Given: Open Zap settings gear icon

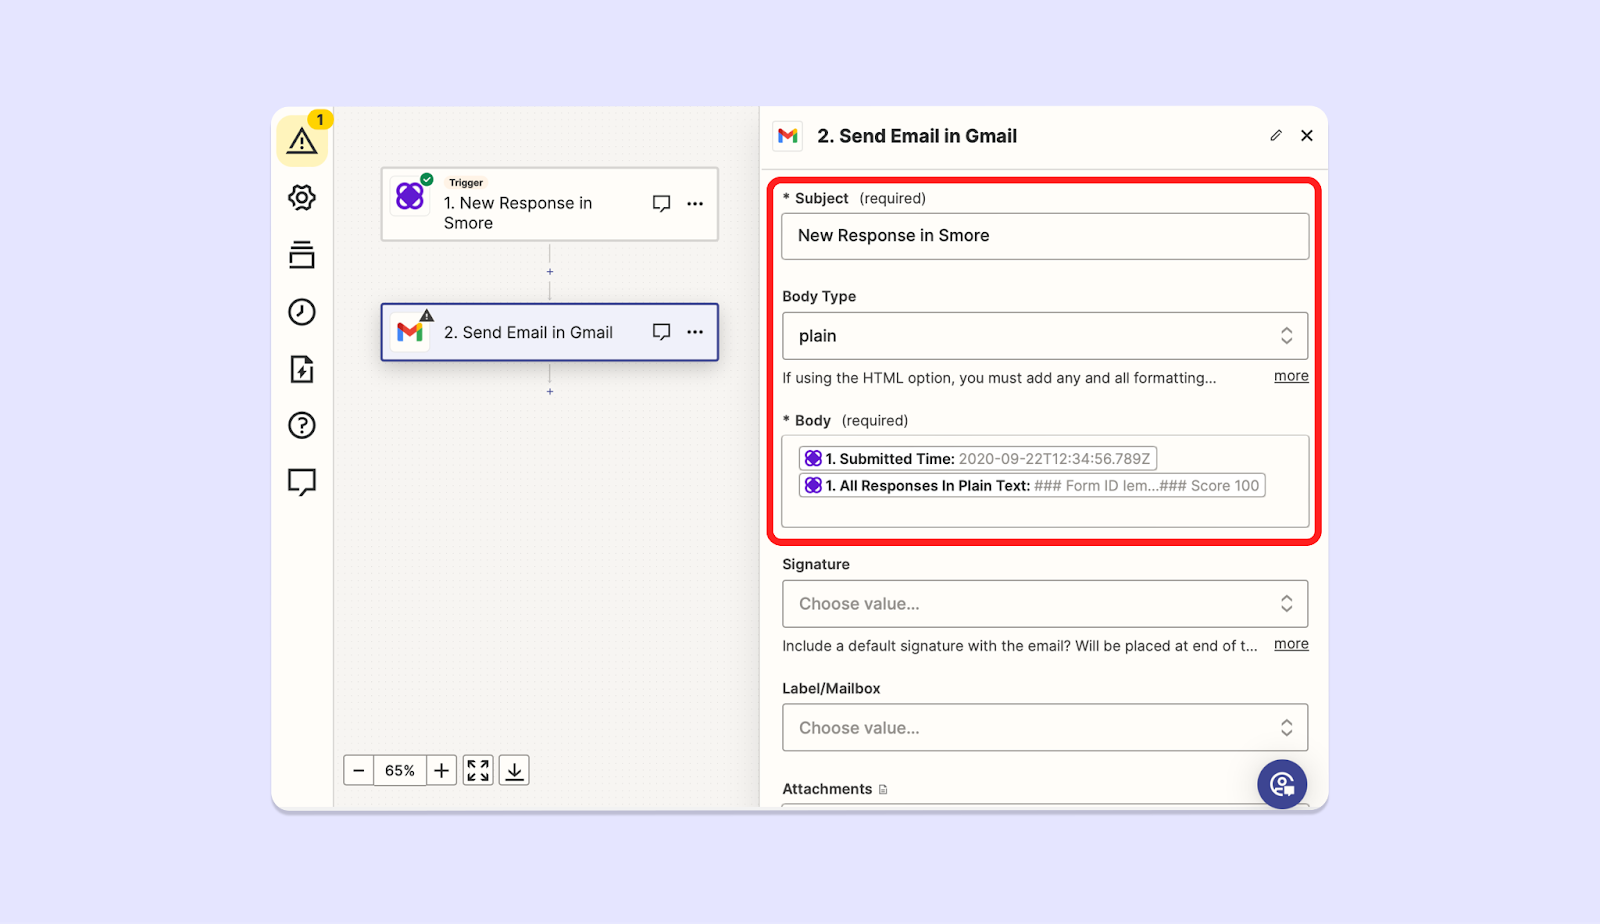Looking at the screenshot, I should click(x=302, y=198).
